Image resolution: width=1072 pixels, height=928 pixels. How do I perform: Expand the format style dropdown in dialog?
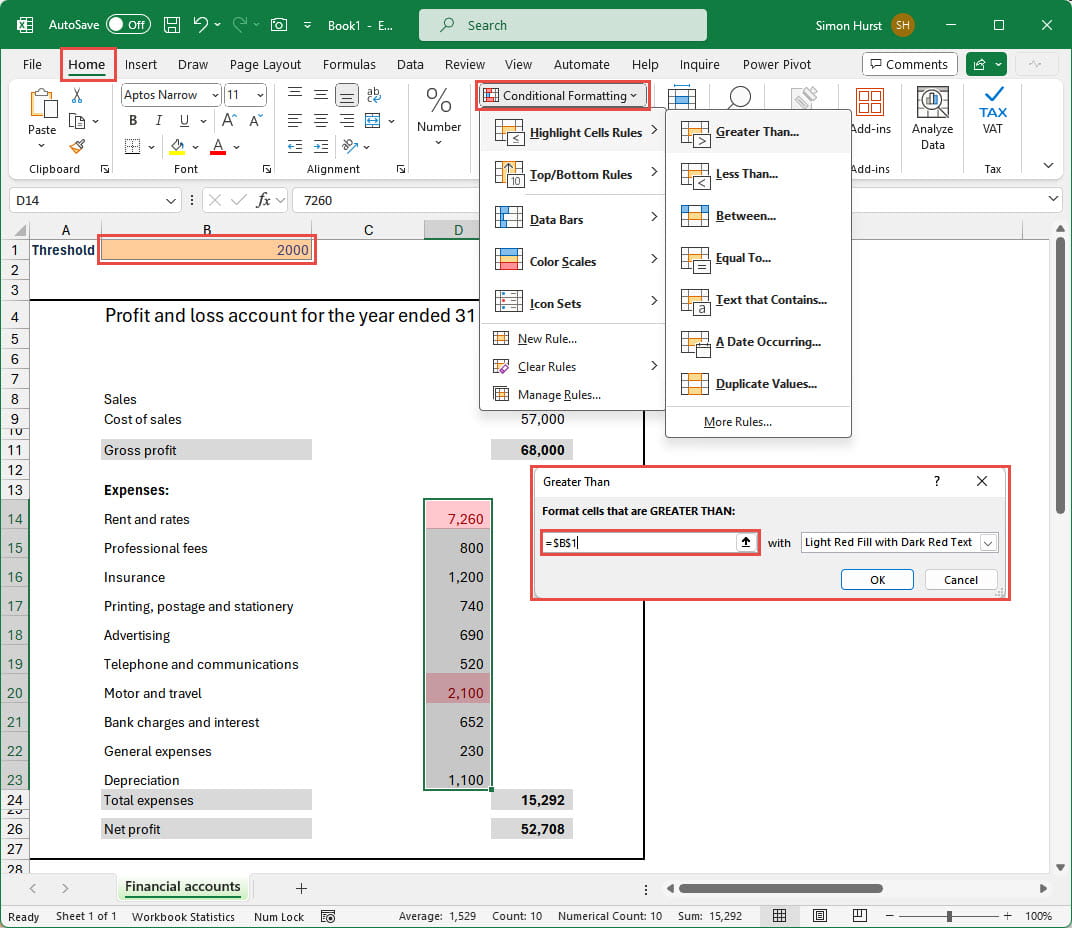click(988, 542)
